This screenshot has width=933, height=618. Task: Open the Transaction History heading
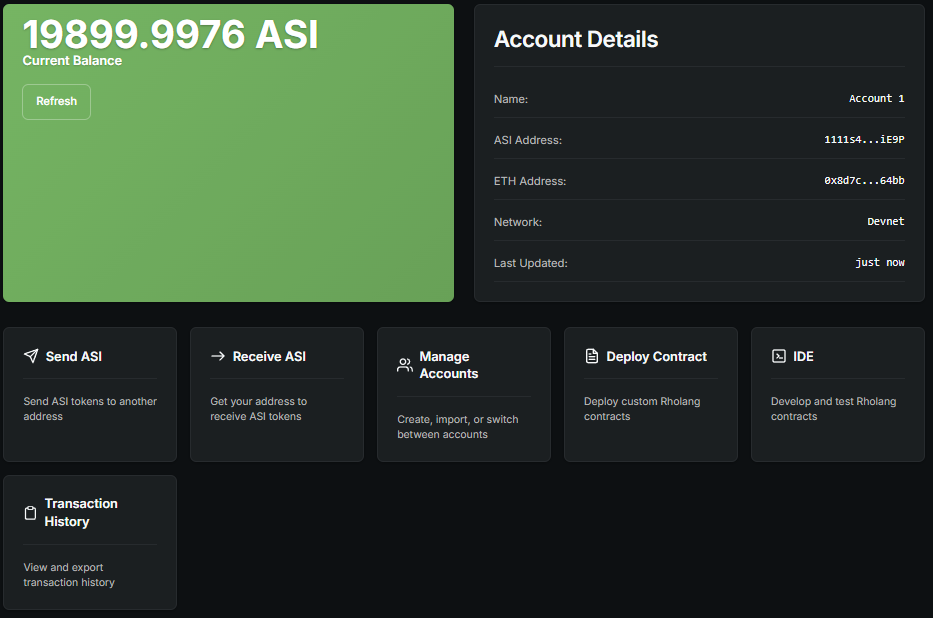click(81, 512)
